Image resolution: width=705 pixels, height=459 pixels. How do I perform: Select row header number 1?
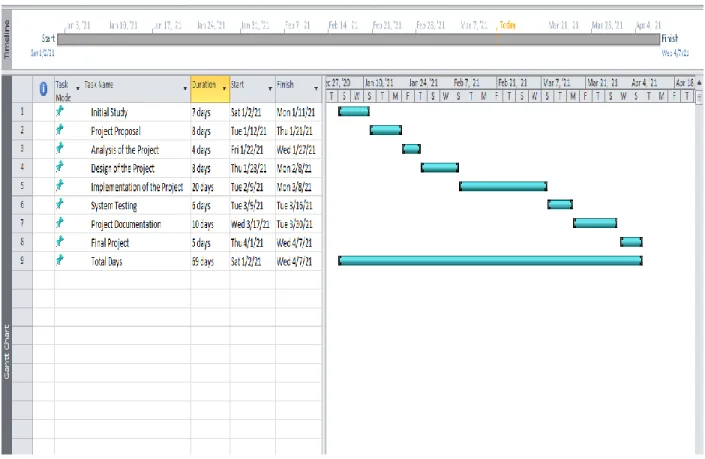click(x=22, y=111)
